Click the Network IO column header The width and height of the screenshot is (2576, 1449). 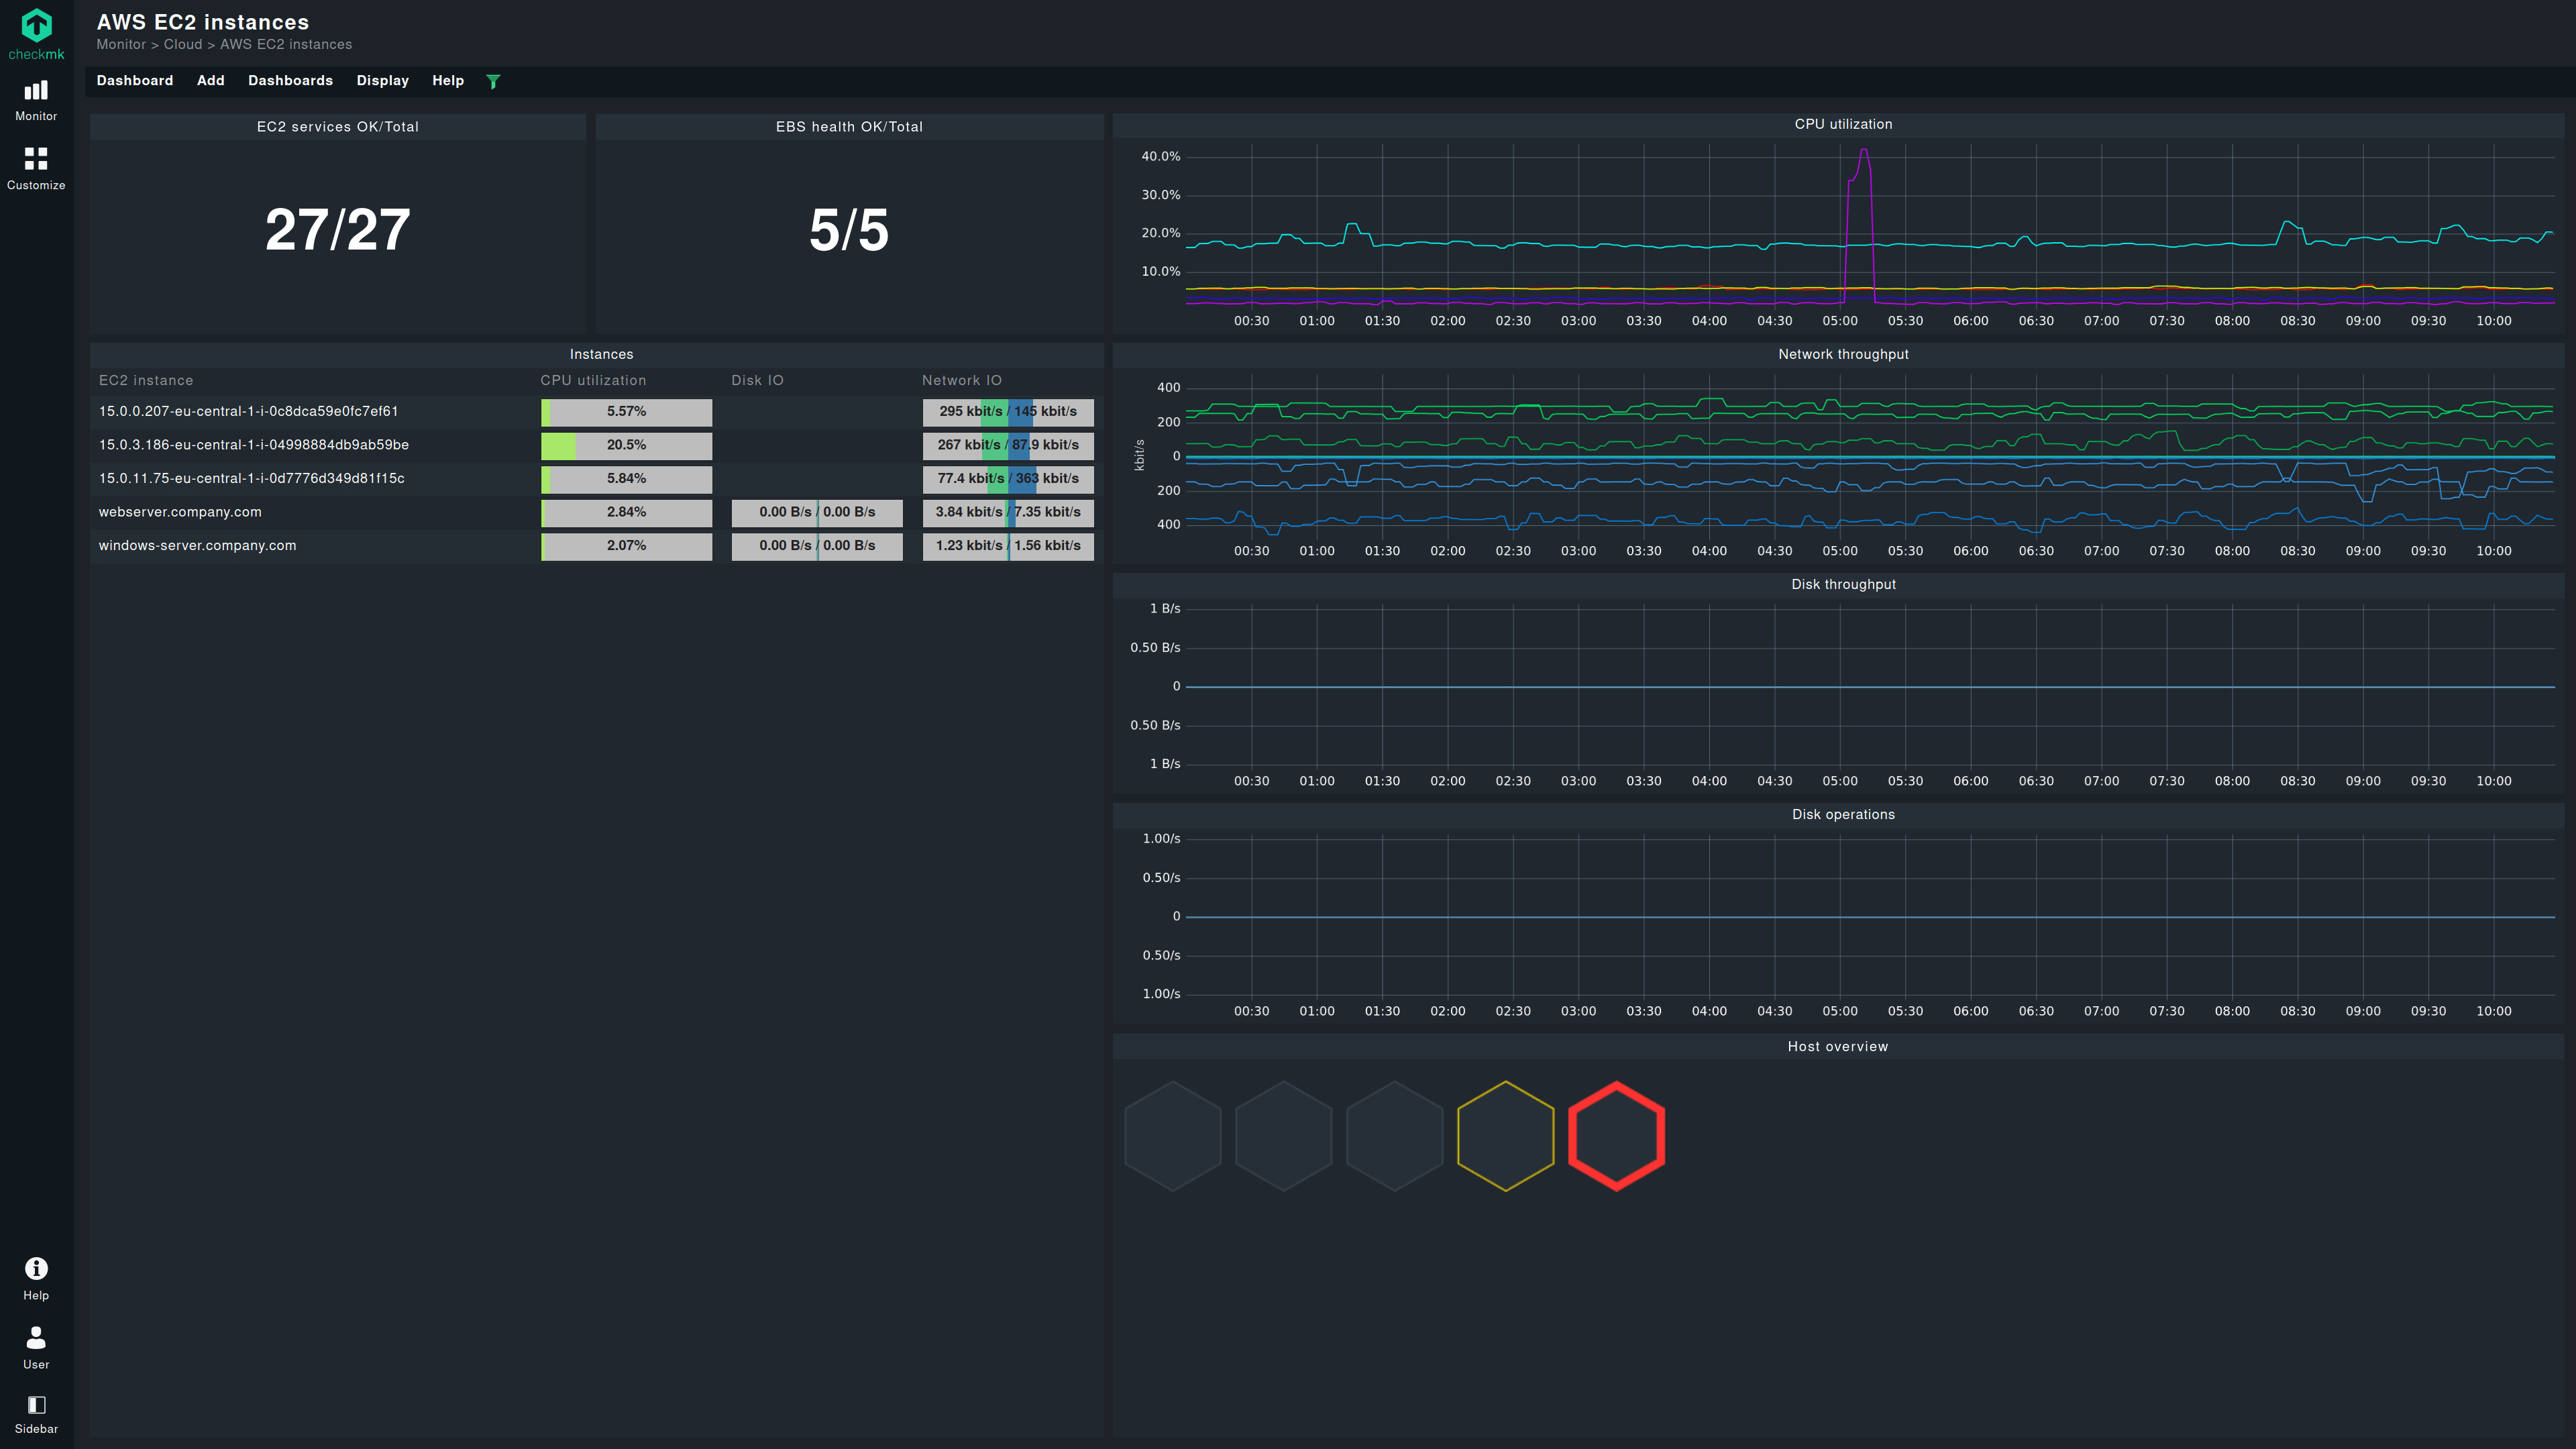tap(961, 381)
